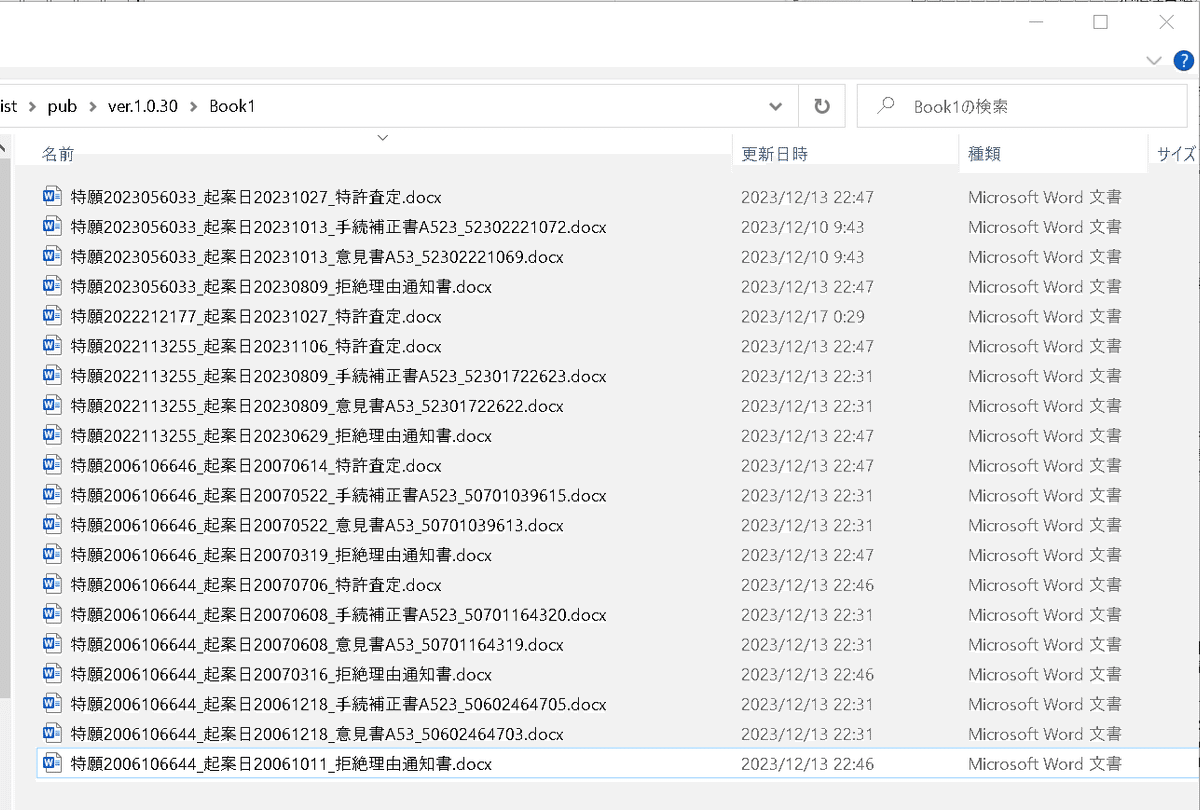Click Word icon of 特願2006106644_起案日20070316_拒絶理由通知書.docx
1200x810 pixels.
tap(52, 674)
